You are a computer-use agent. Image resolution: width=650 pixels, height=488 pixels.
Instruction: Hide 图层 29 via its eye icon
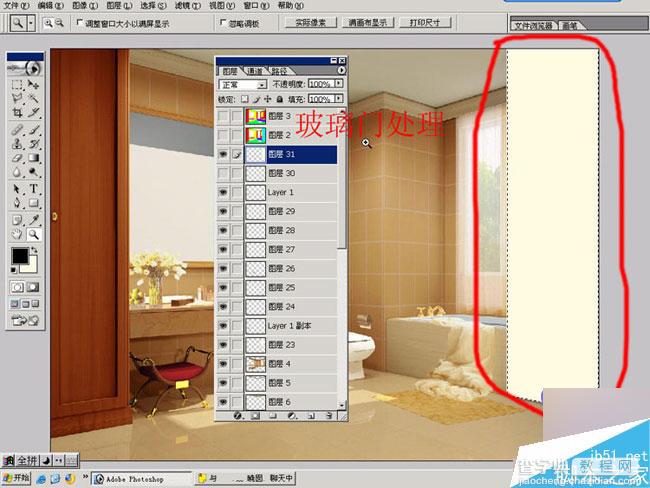[223, 211]
